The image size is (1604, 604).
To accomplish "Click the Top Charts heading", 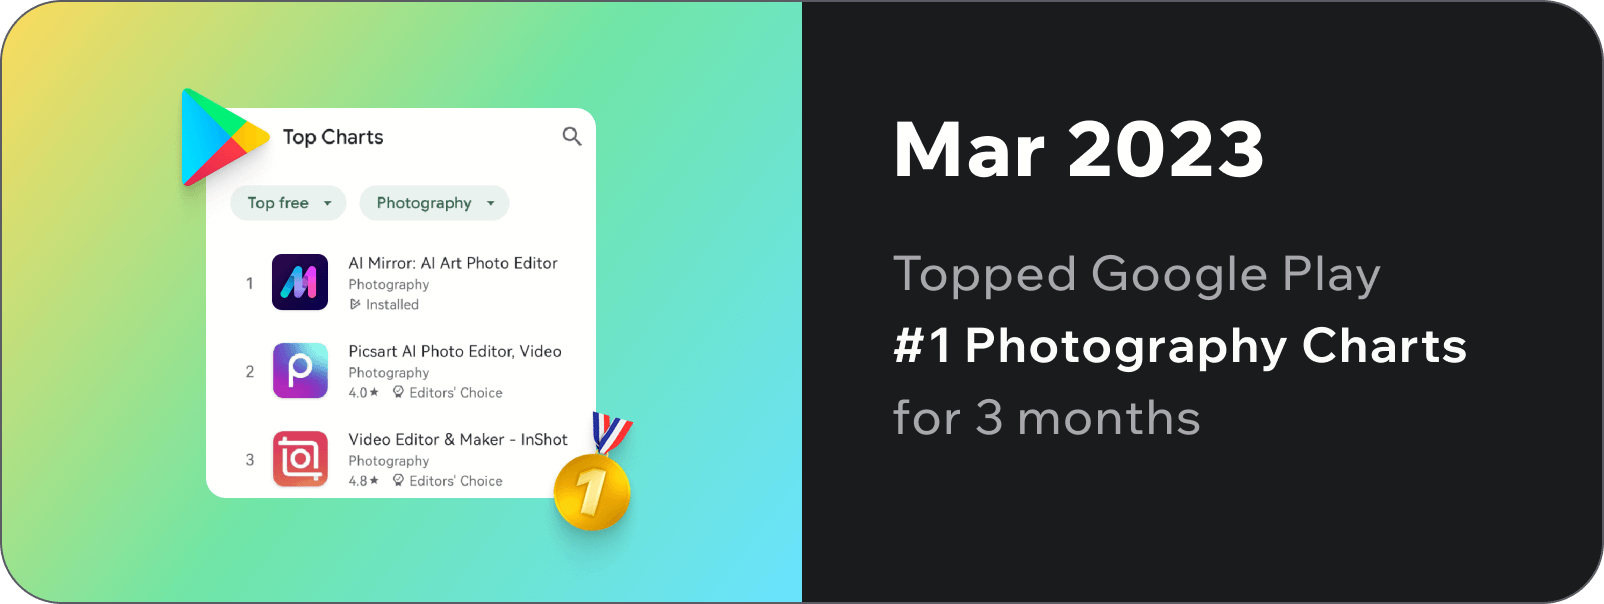I will [333, 137].
